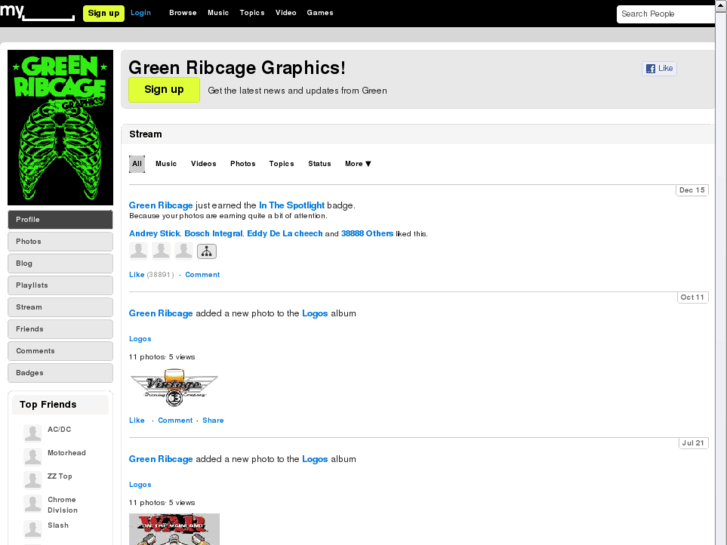Like the Oct 11 Logos photo post
727x545 pixels.
coord(137,420)
